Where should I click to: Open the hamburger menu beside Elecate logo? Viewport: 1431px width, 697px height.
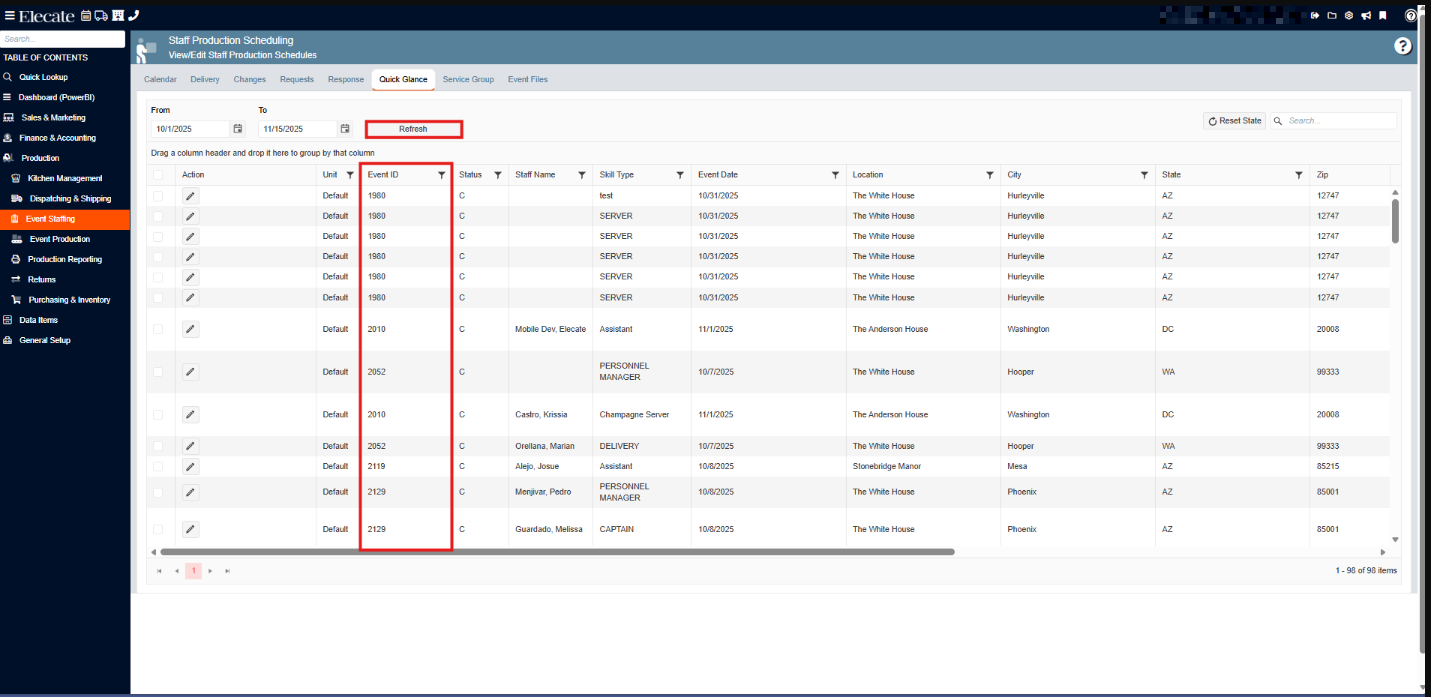(x=9, y=15)
